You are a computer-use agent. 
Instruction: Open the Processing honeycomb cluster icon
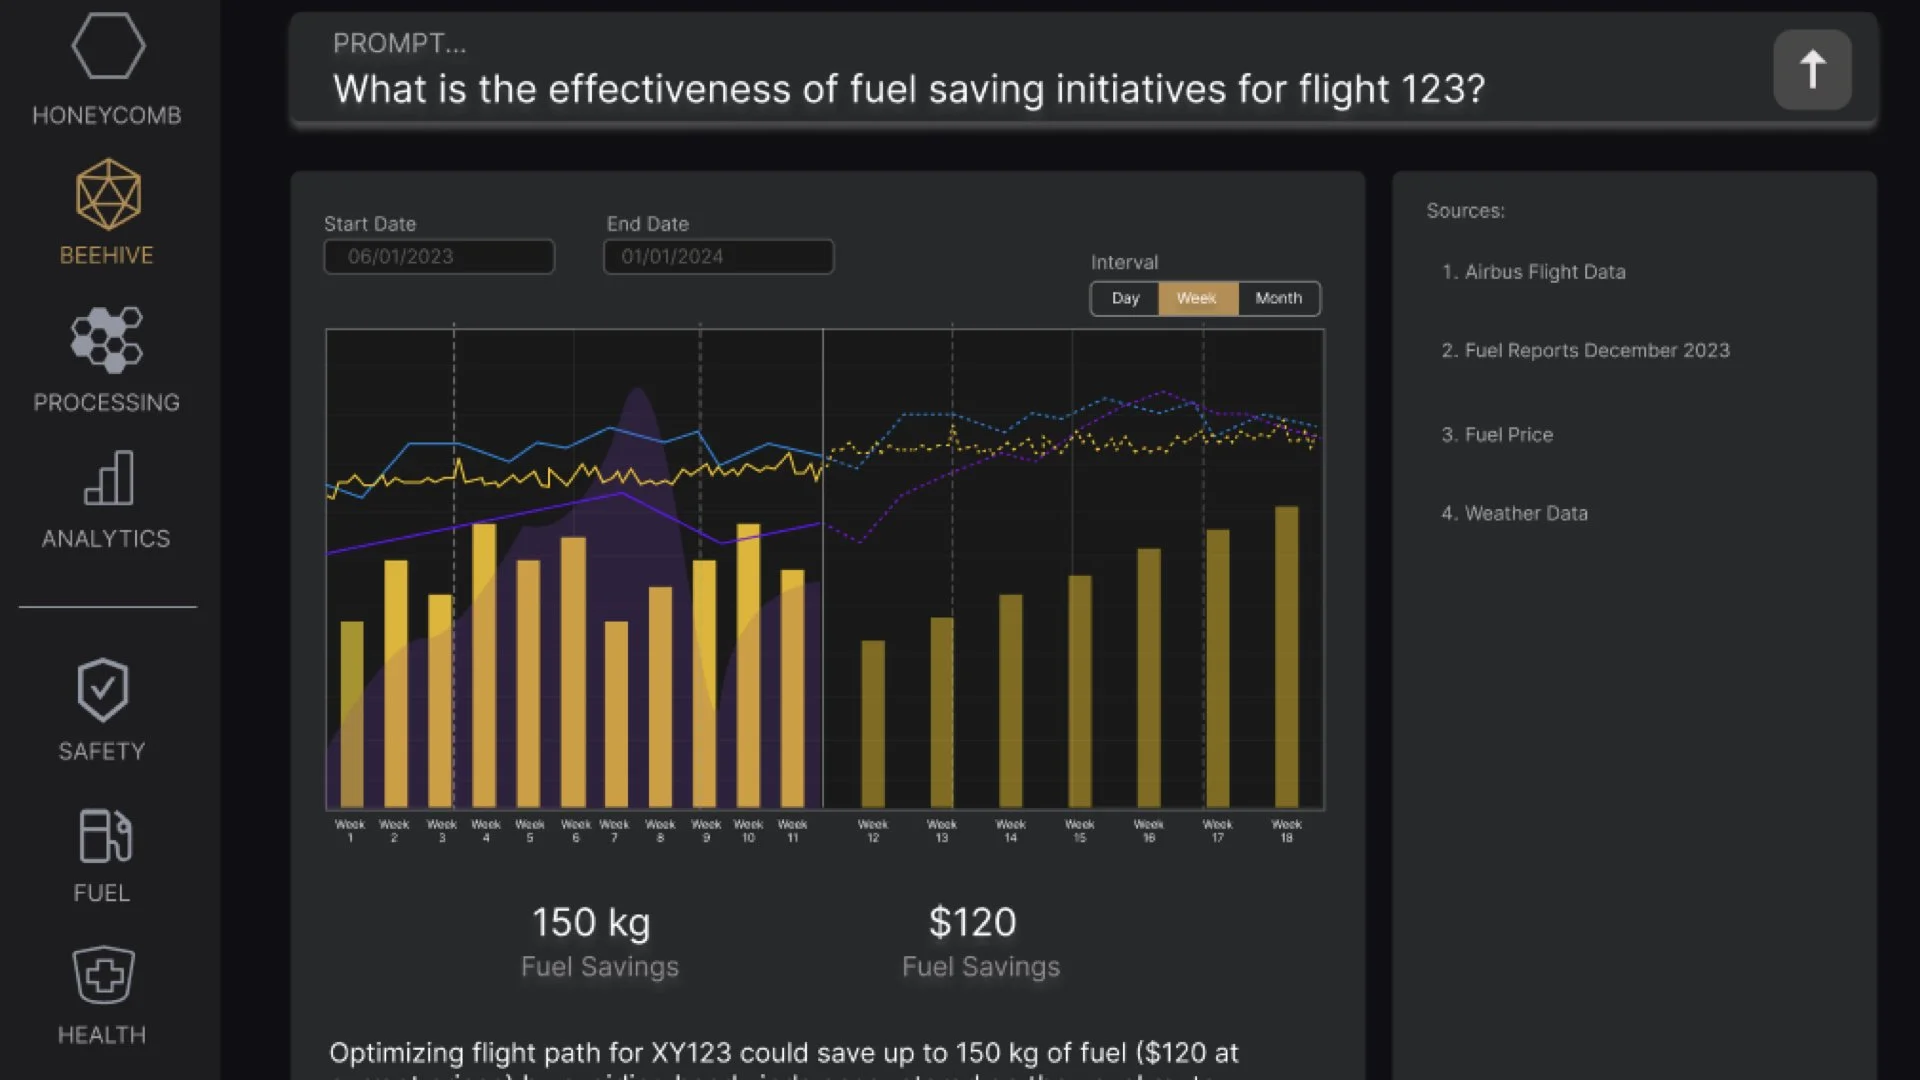(x=107, y=340)
